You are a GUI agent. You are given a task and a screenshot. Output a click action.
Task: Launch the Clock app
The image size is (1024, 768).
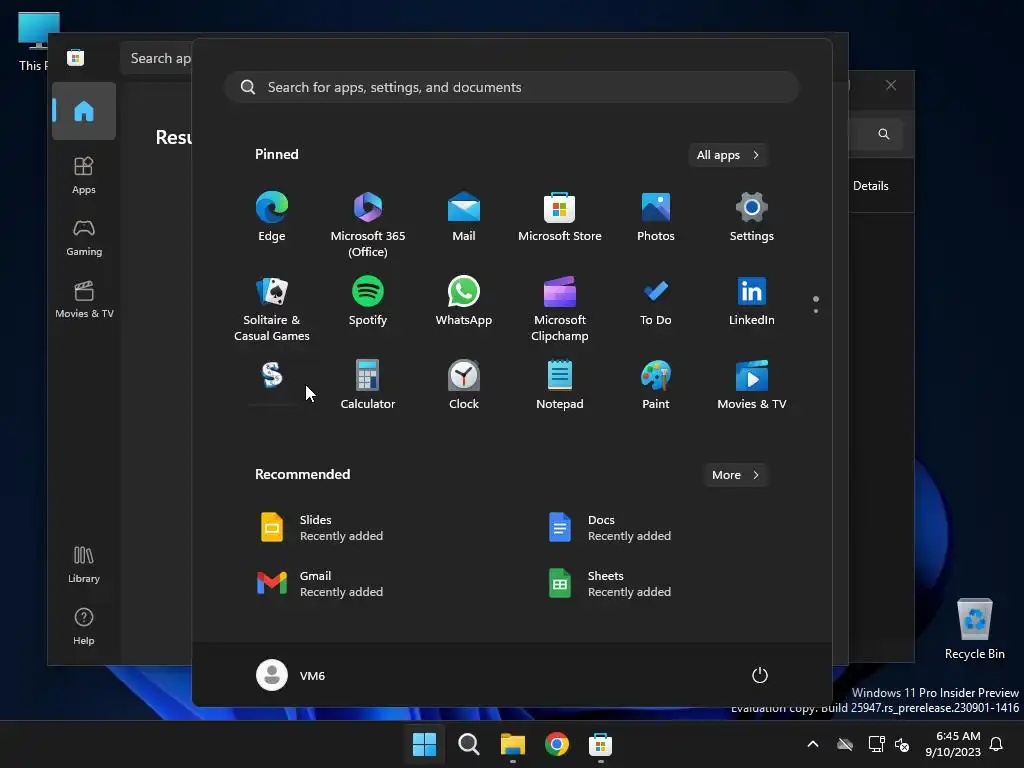click(x=464, y=385)
